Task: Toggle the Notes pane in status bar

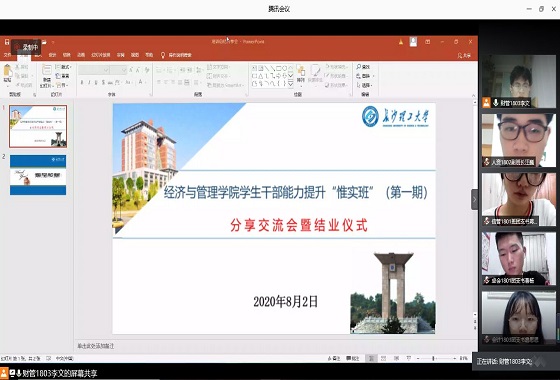Action: tap(334, 358)
